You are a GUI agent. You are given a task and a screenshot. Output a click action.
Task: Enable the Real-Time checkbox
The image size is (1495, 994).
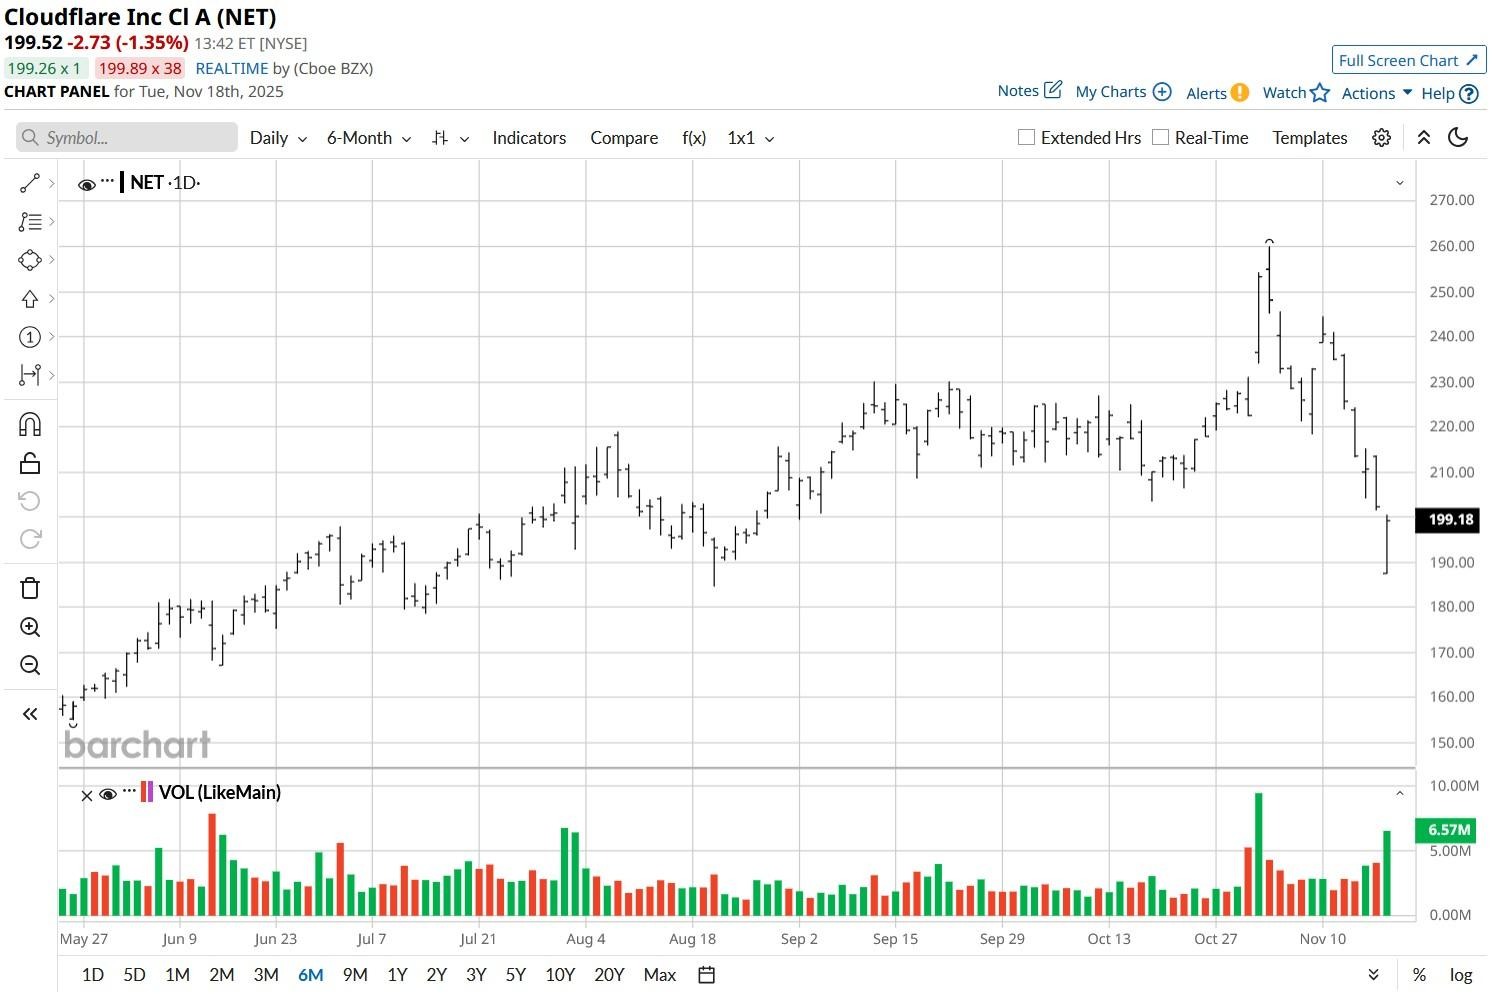[1160, 137]
